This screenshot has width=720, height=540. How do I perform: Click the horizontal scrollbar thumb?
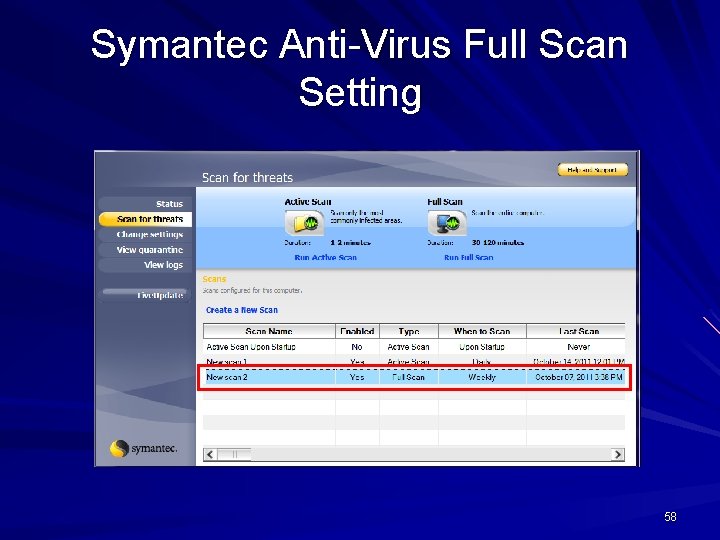[x=234, y=454]
